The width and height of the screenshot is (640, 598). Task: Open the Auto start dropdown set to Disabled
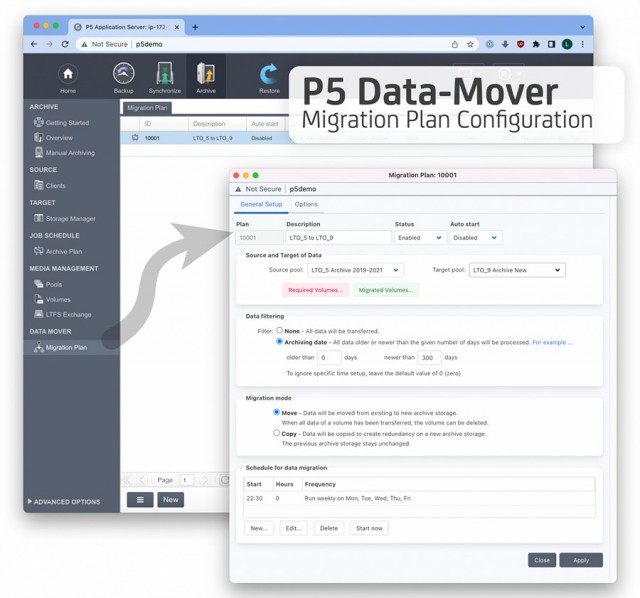pos(476,238)
